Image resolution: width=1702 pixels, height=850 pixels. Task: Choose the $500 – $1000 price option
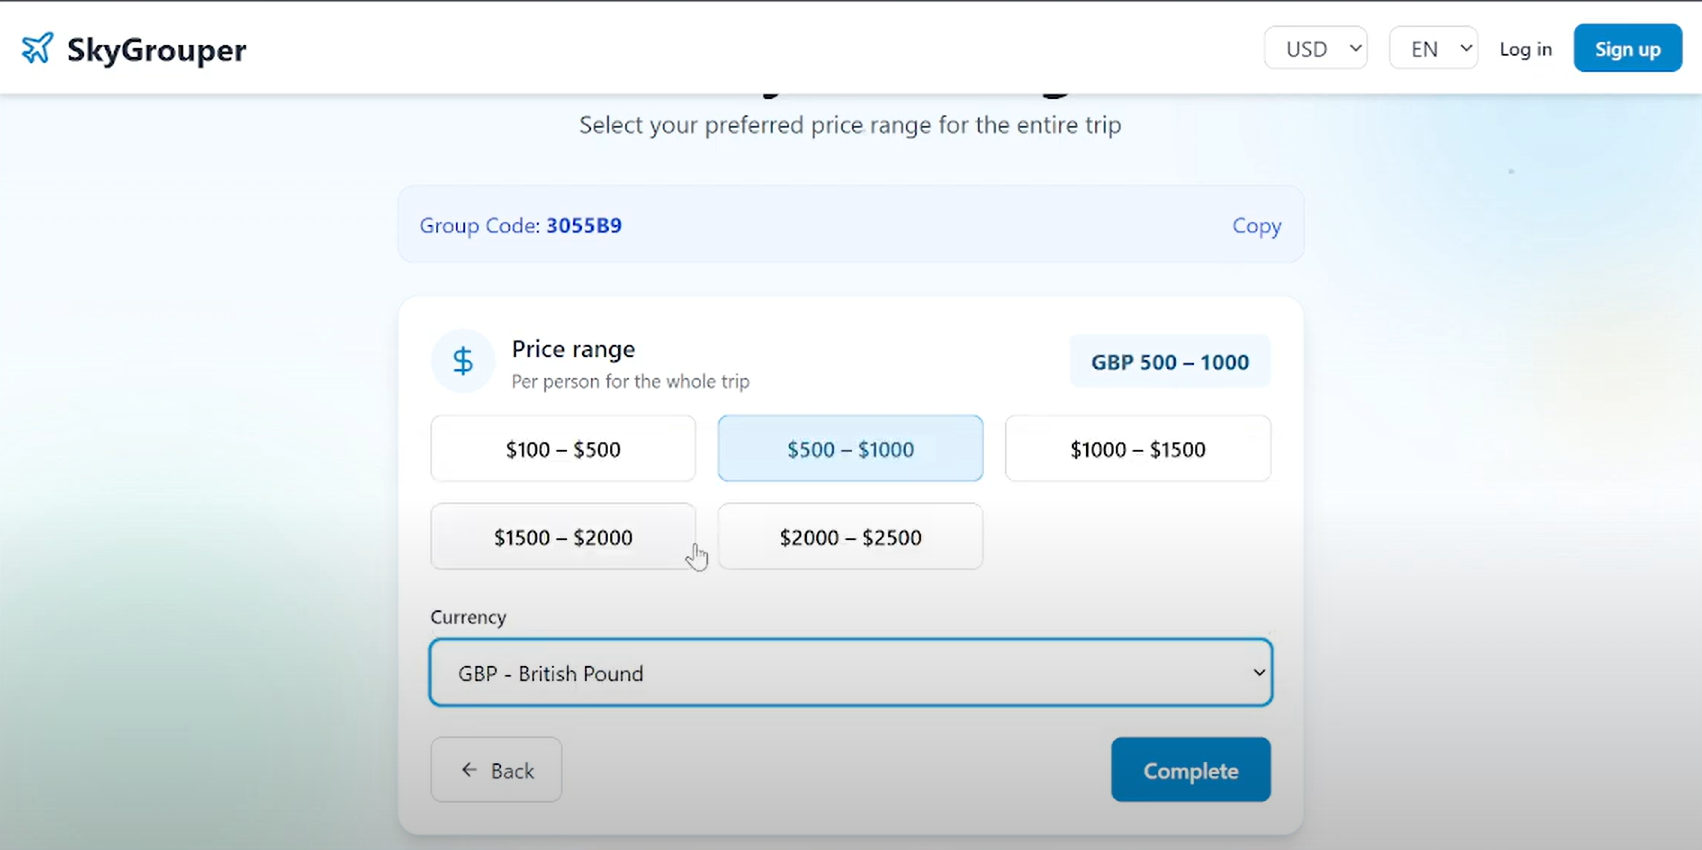coord(850,449)
